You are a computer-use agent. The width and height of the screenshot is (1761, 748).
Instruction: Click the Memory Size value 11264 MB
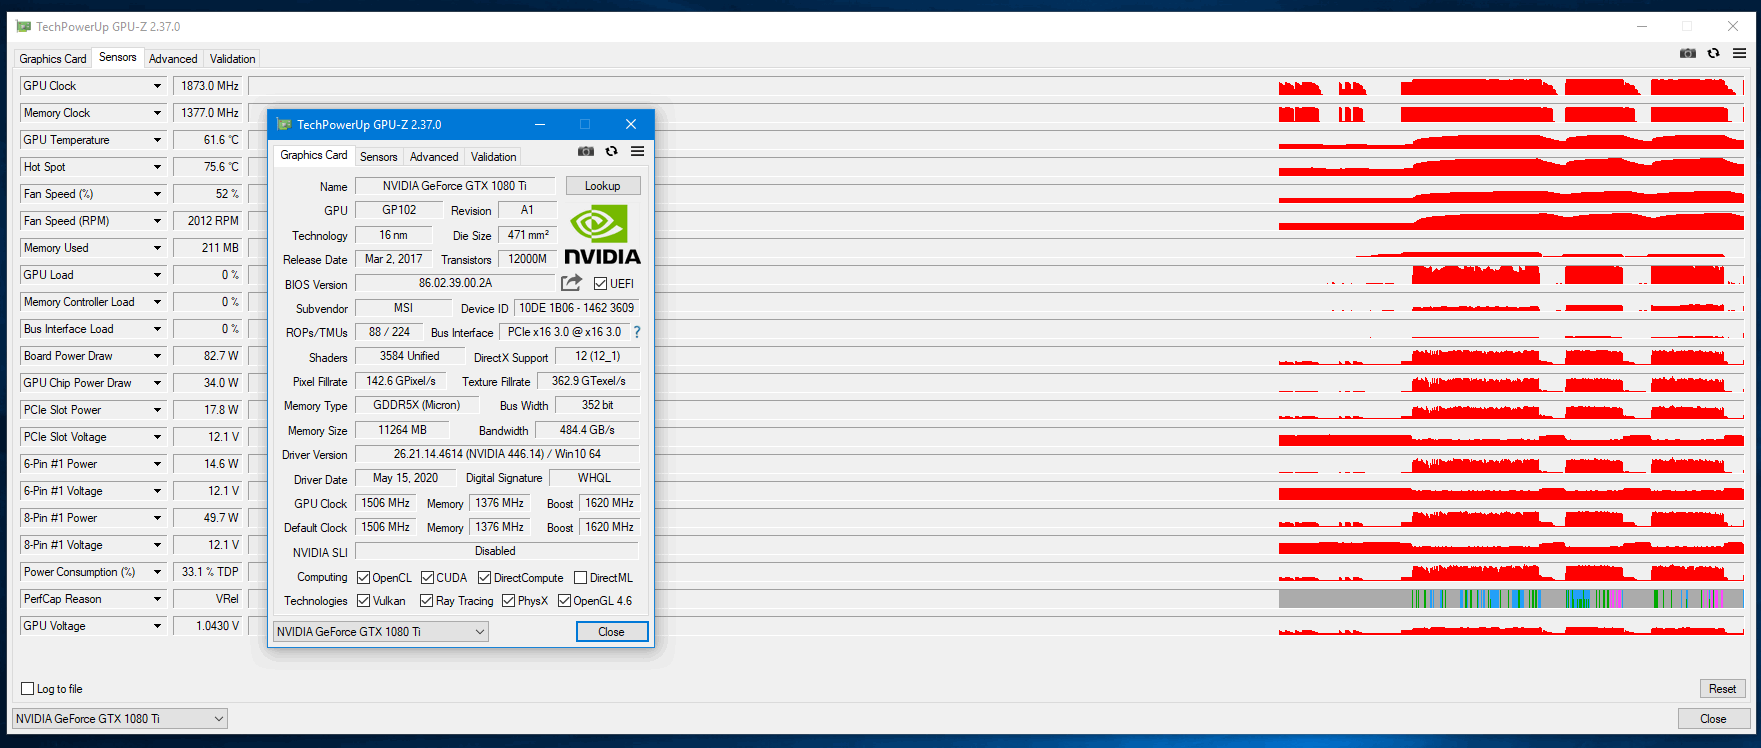[x=403, y=430]
